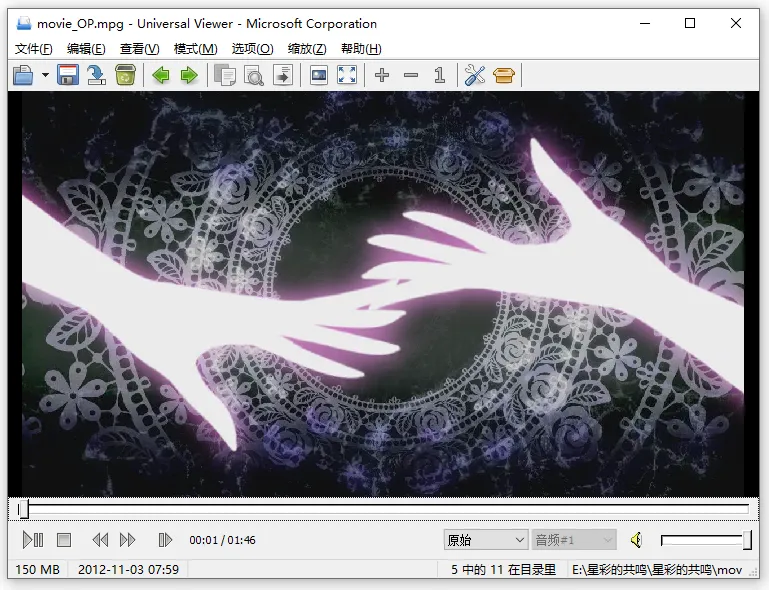Go to the next file with the green right arrow
This screenshot has width=769, height=590.
click(x=189, y=76)
